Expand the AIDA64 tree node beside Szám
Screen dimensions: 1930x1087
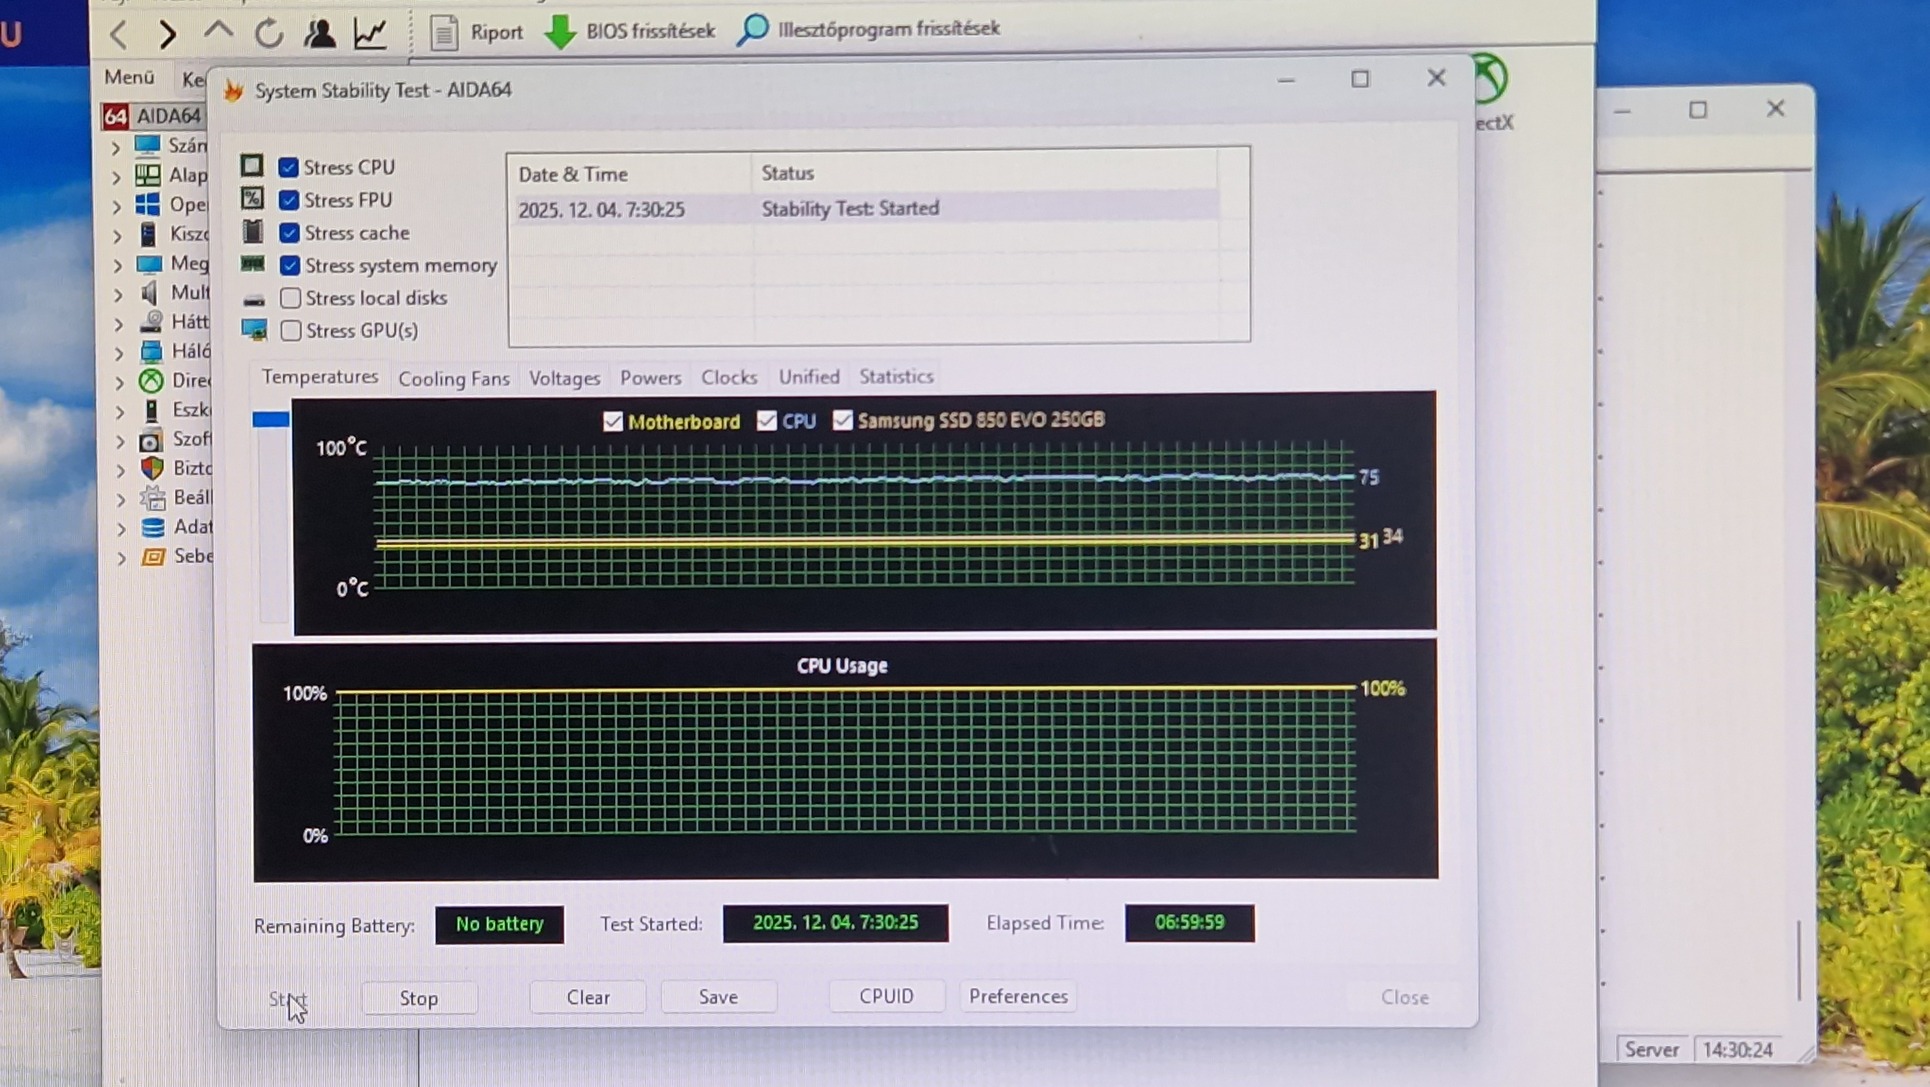116,147
